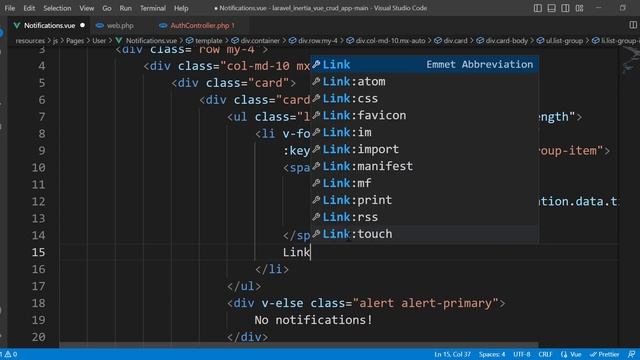Screen dimensions: 640x360
Task: Change end-of-line sequence CRLF
Action: coord(545,354)
